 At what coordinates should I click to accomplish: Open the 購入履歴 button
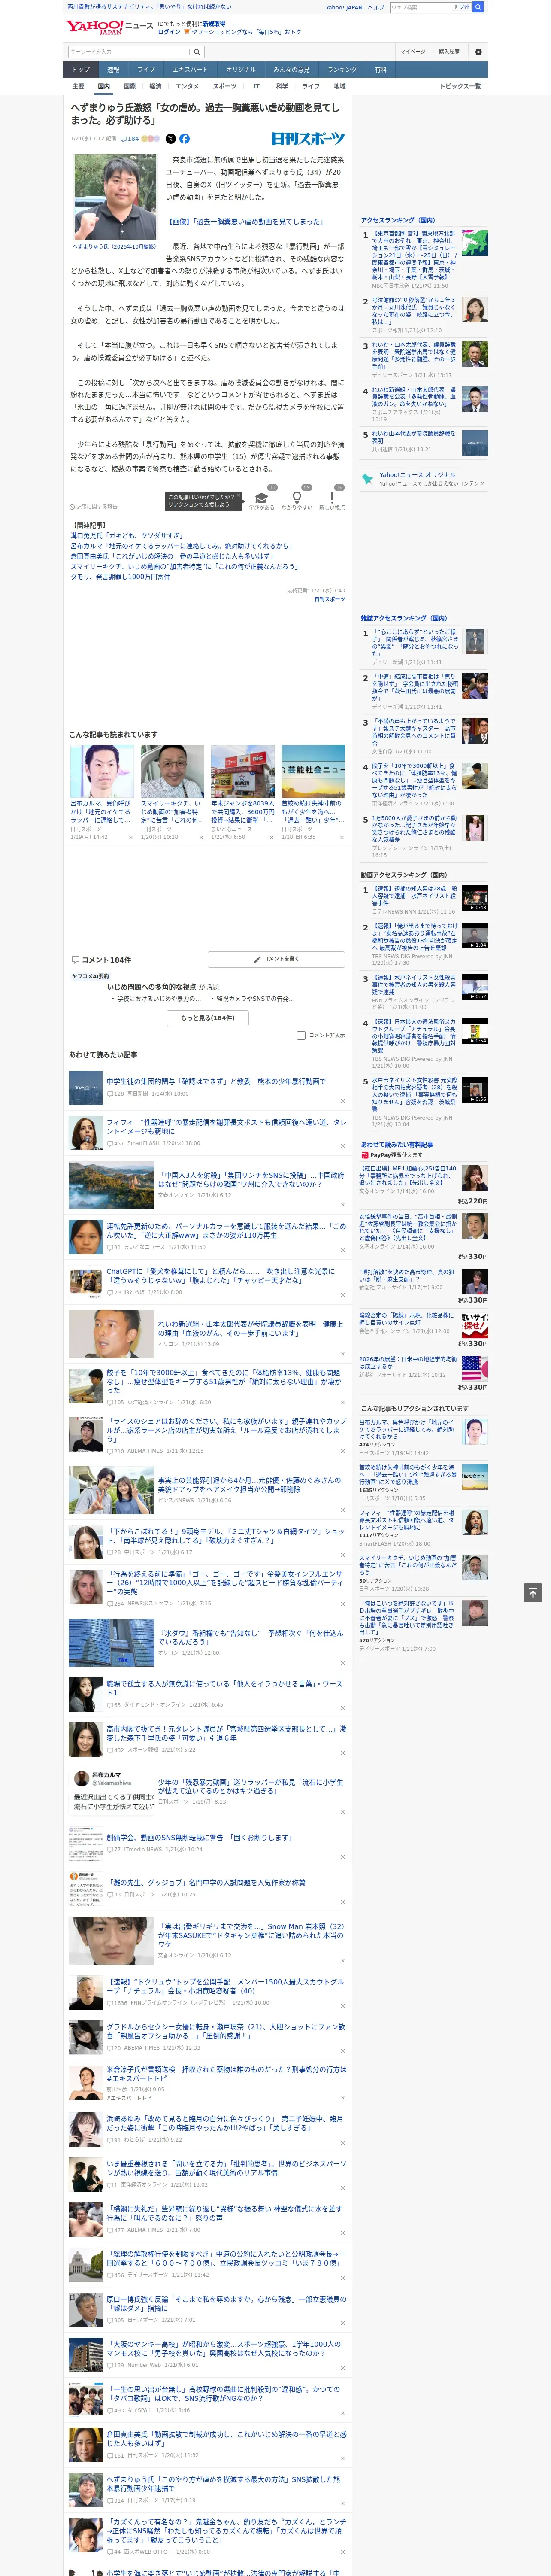(x=449, y=51)
